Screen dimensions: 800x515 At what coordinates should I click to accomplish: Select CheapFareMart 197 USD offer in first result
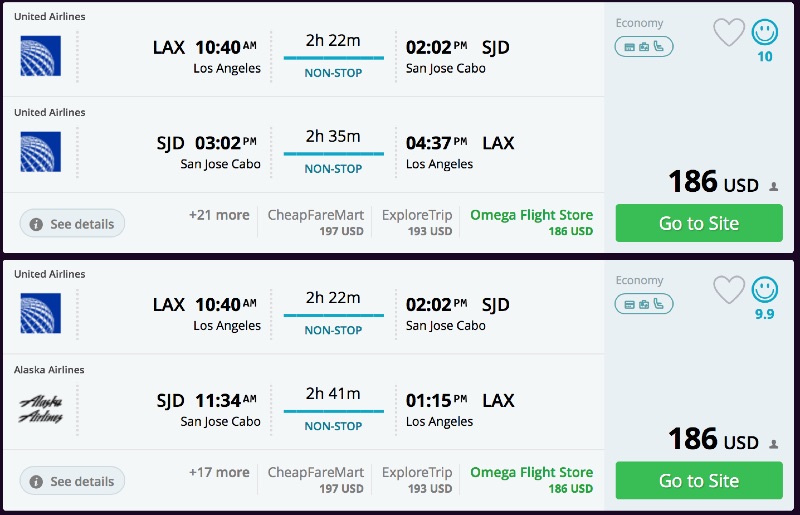pos(315,222)
